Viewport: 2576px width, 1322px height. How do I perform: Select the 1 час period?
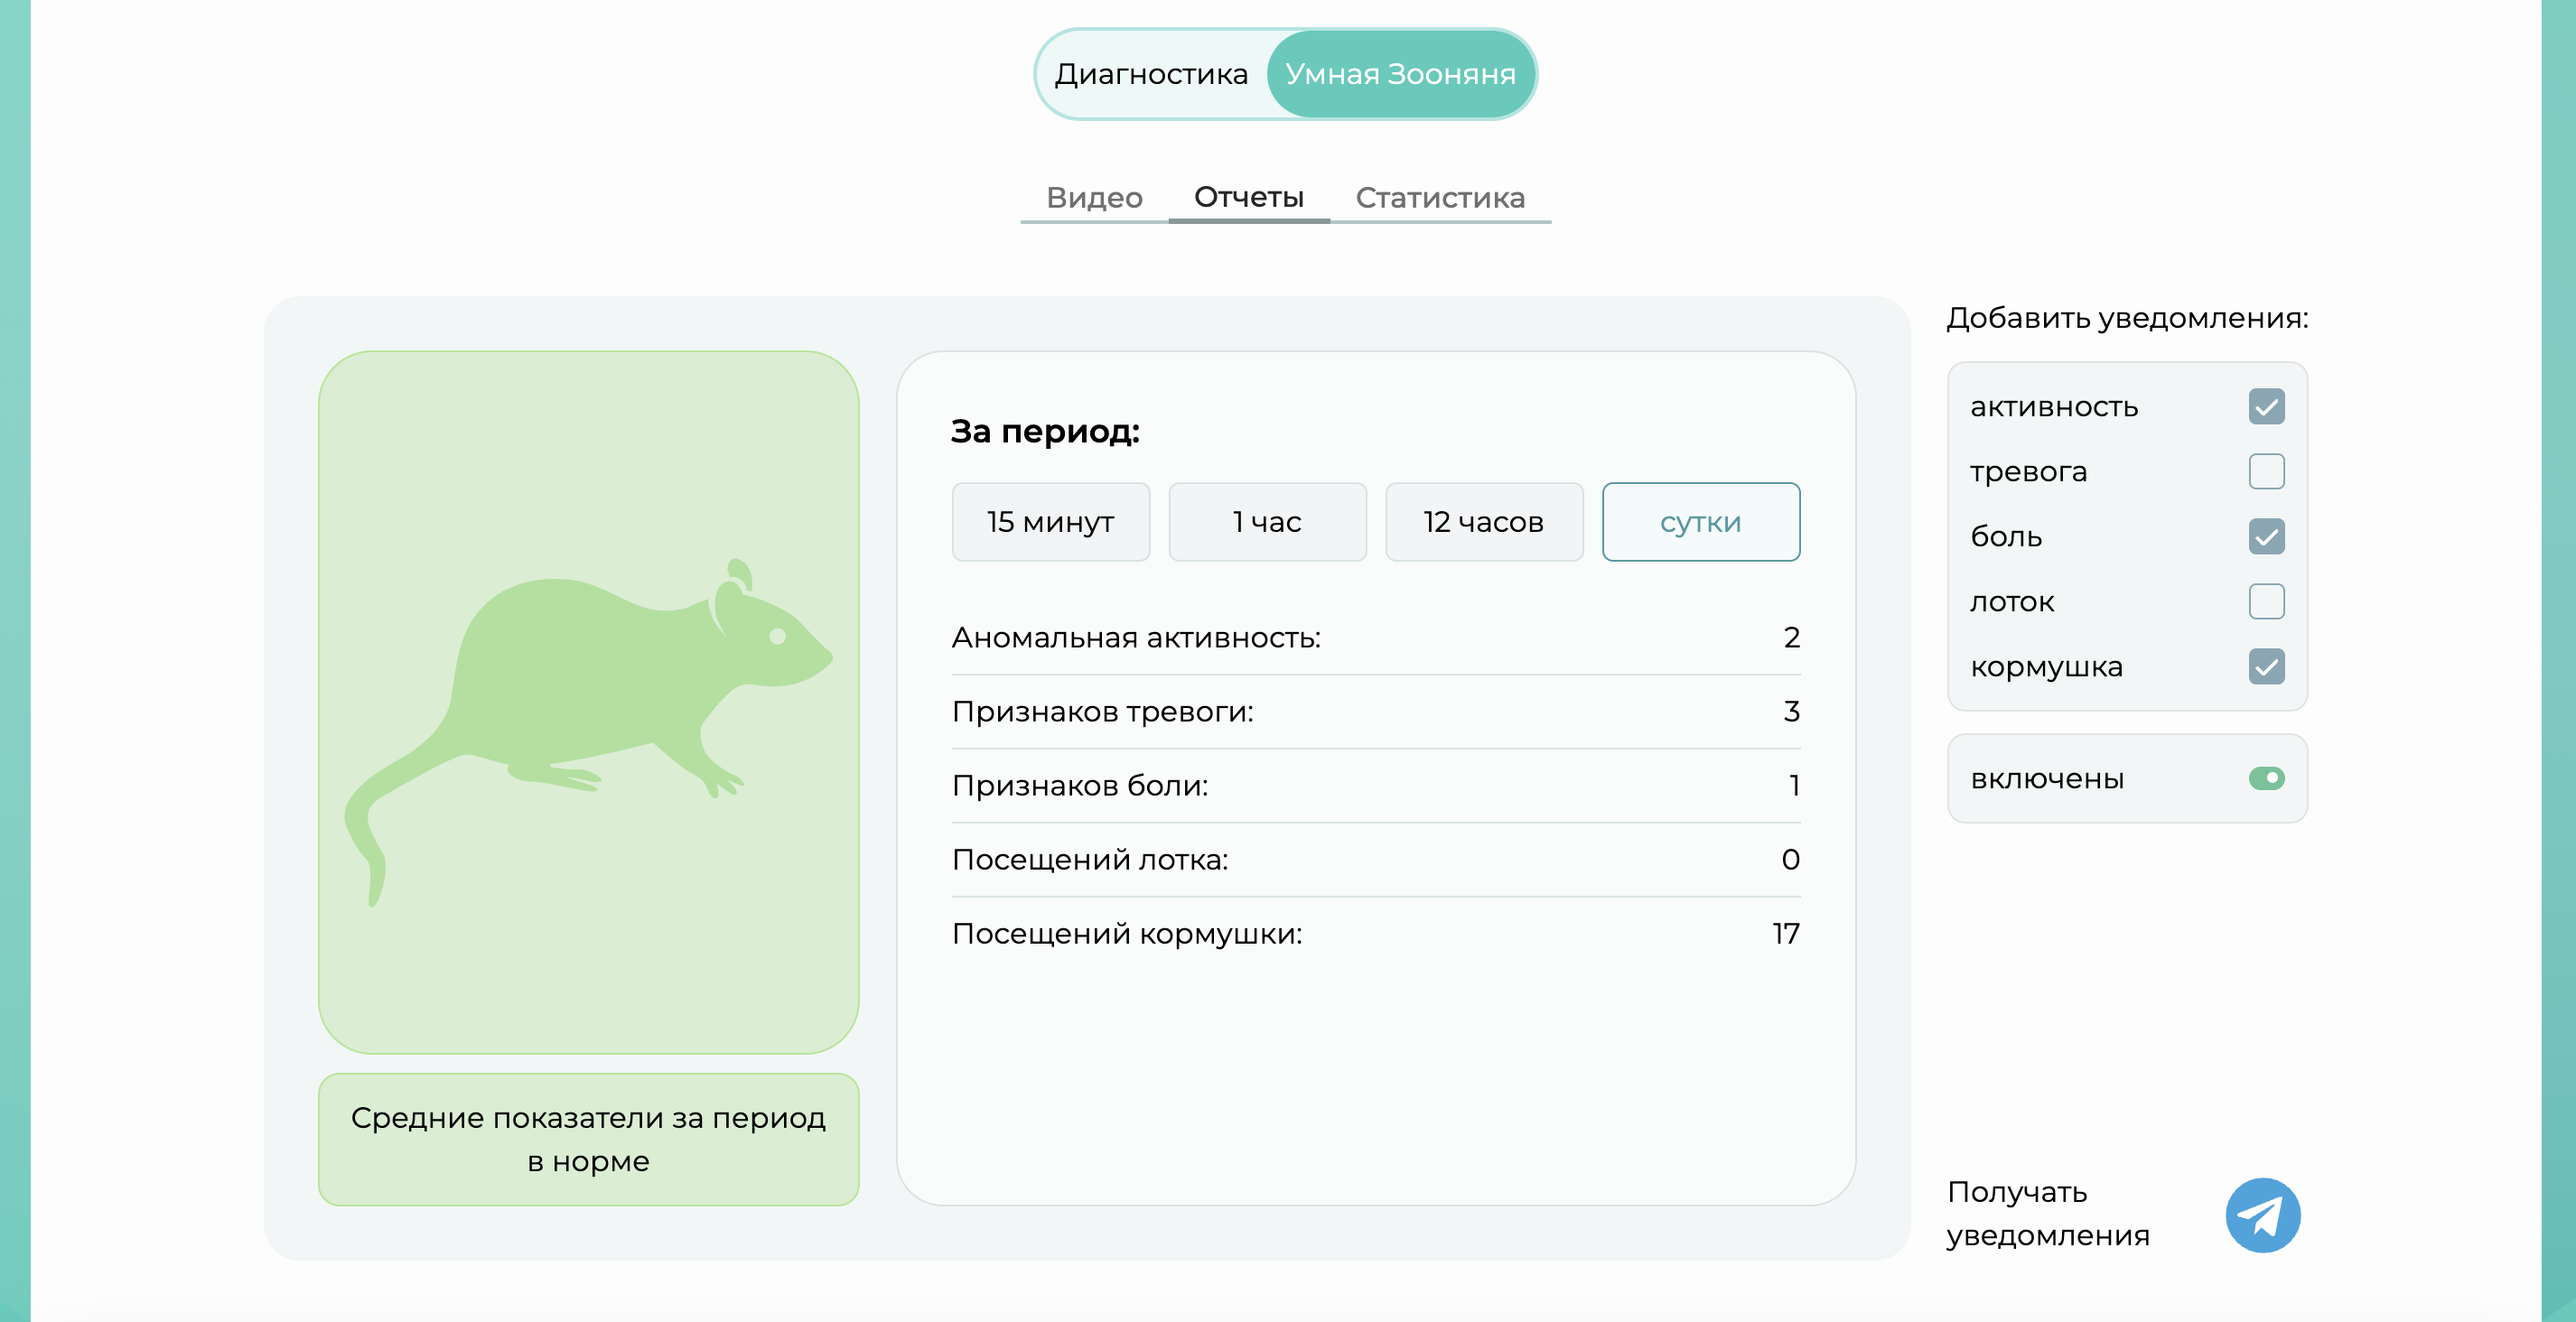pyautogui.click(x=1267, y=522)
